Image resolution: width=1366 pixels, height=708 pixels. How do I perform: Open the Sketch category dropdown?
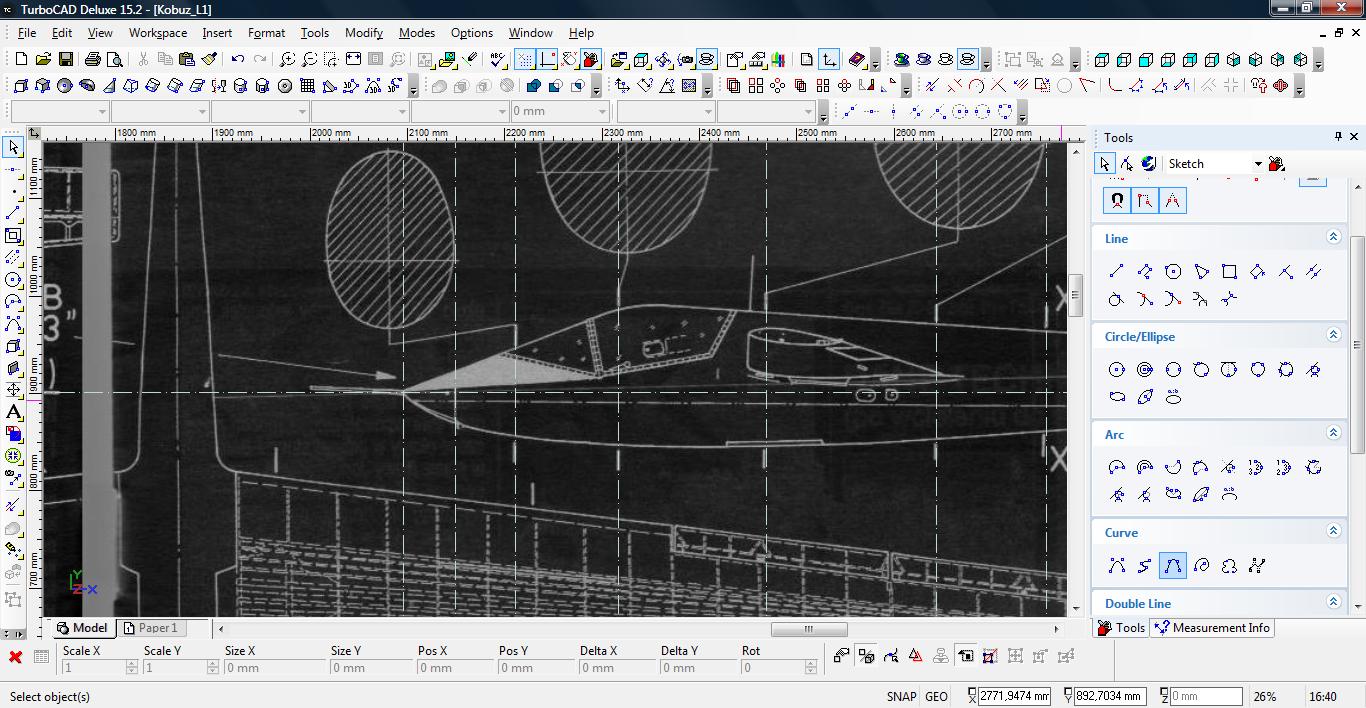click(x=1258, y=164)
